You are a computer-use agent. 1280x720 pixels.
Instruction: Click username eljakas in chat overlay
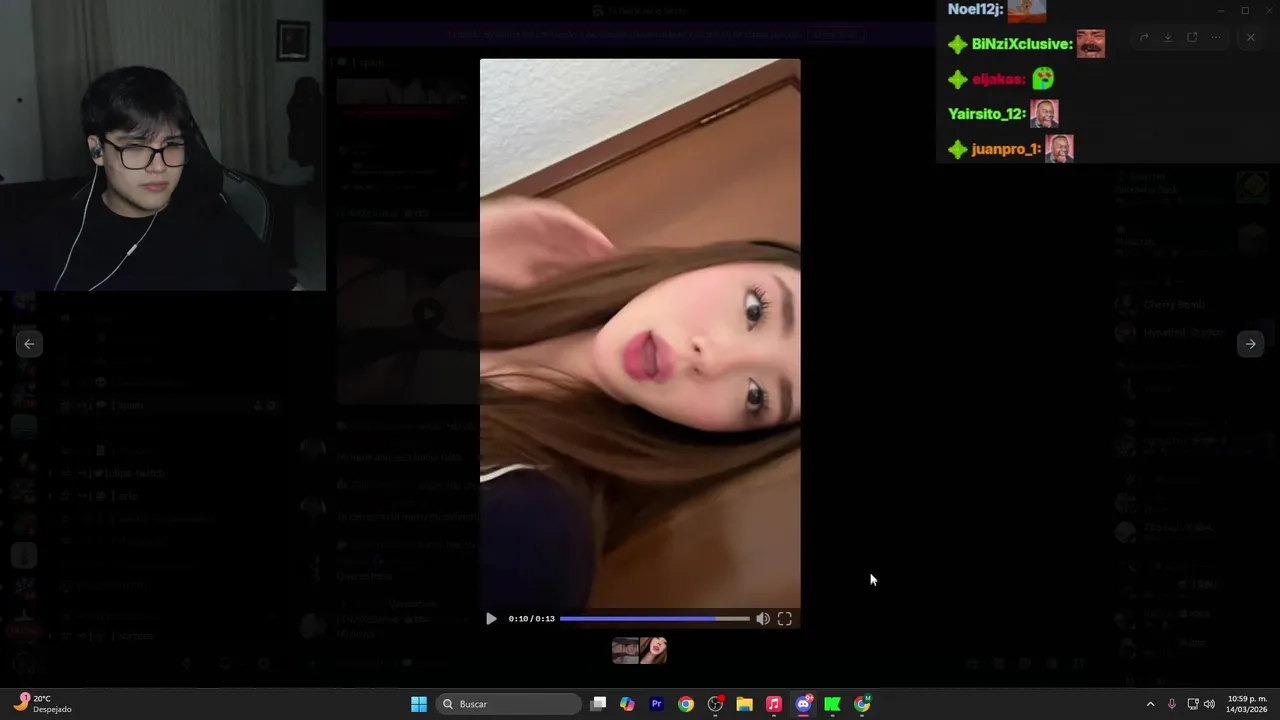point(997,79)
